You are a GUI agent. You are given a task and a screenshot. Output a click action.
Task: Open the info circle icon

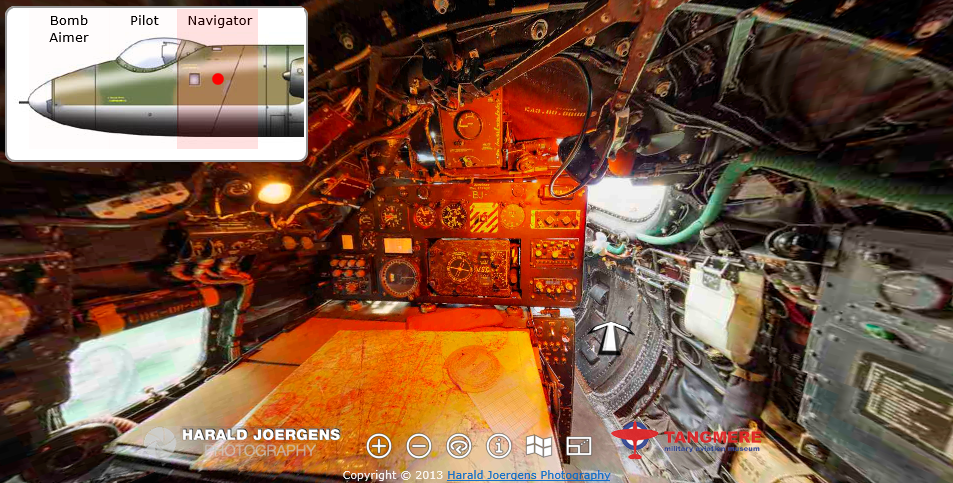pos(499,446)
